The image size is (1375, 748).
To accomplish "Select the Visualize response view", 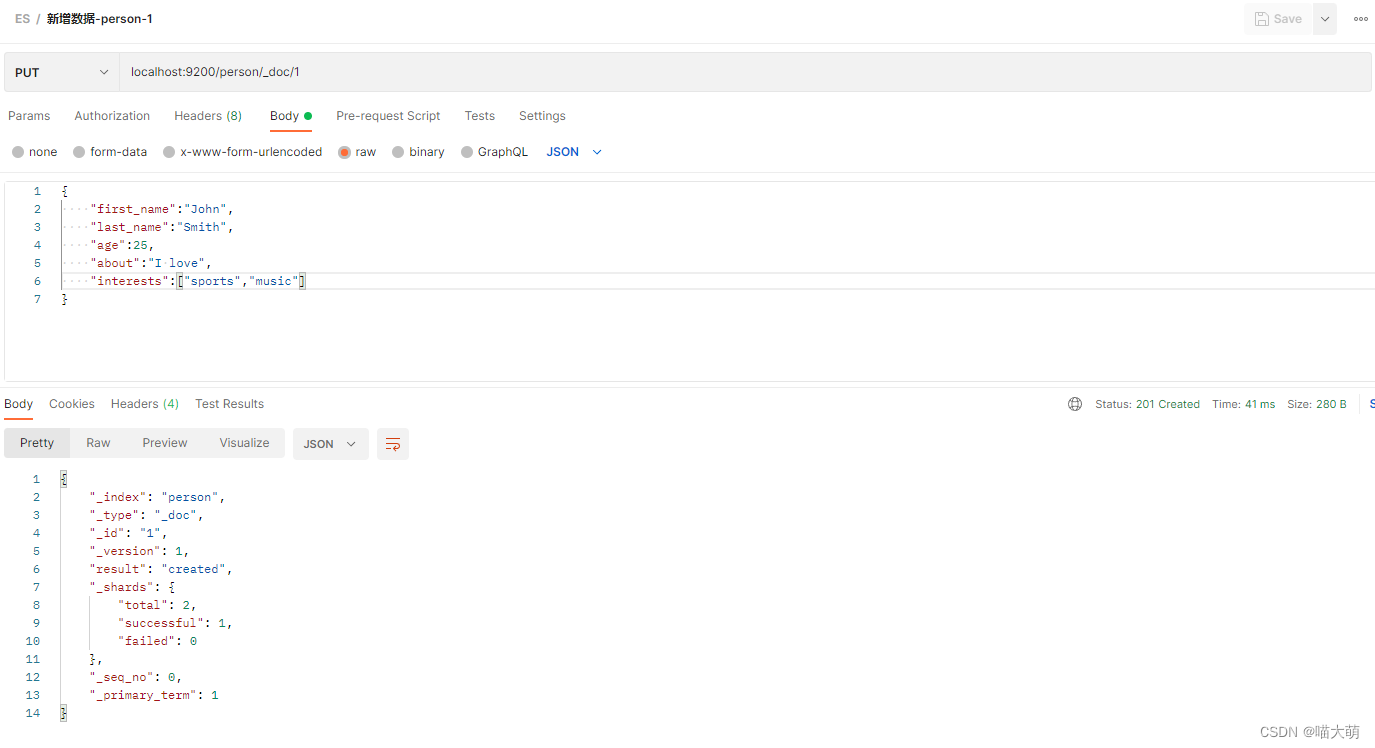I will coord(245,443).
